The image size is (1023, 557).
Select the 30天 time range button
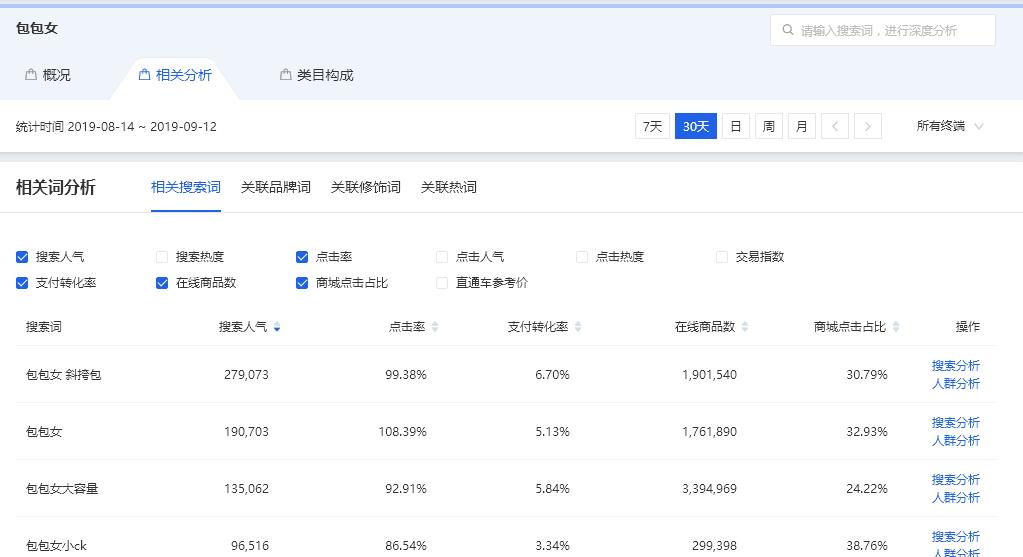[x=695, y=126]
